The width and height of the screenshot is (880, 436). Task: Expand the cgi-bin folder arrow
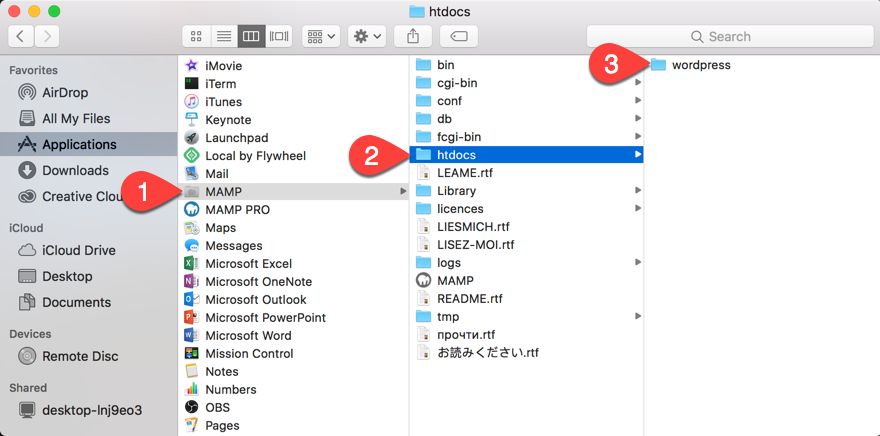coord(638,83)
